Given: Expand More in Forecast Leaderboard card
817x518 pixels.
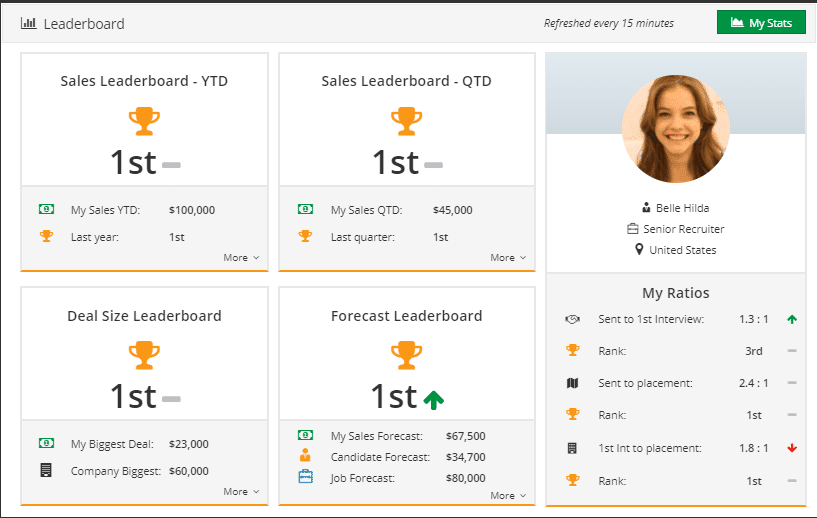Looking at the screenshot, I should click(507, 496).
